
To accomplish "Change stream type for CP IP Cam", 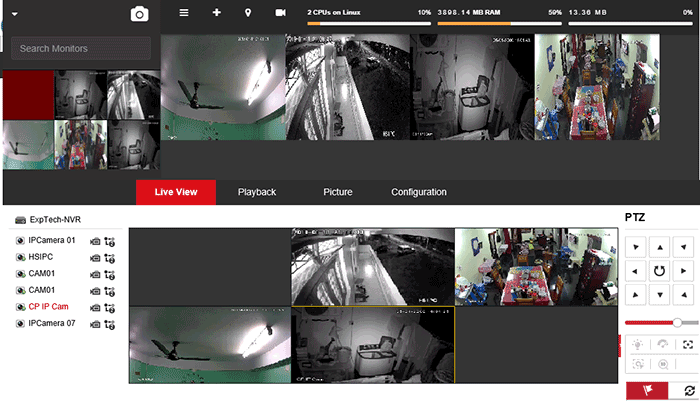I will click(109, 308).
